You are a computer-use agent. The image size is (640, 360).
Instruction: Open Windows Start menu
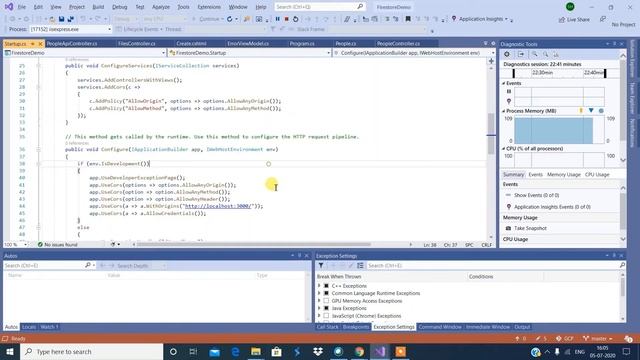point(10,351)
